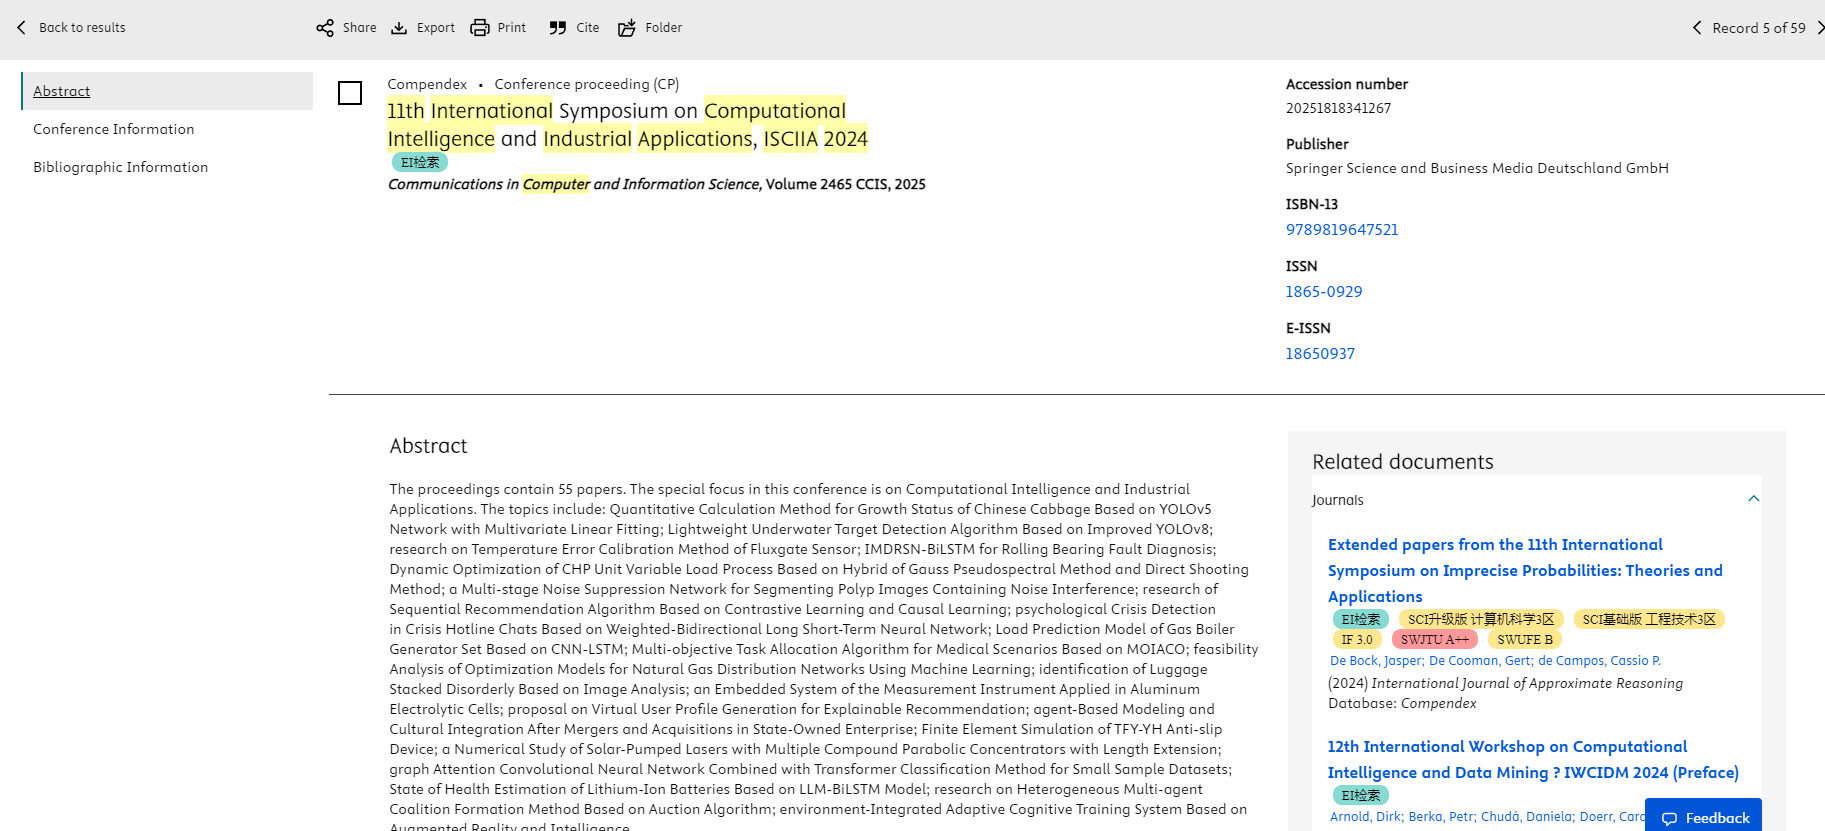This screenshot has width=1825, height=831.
Task: Click the Print icon
Action: click(x=480, y=28)
